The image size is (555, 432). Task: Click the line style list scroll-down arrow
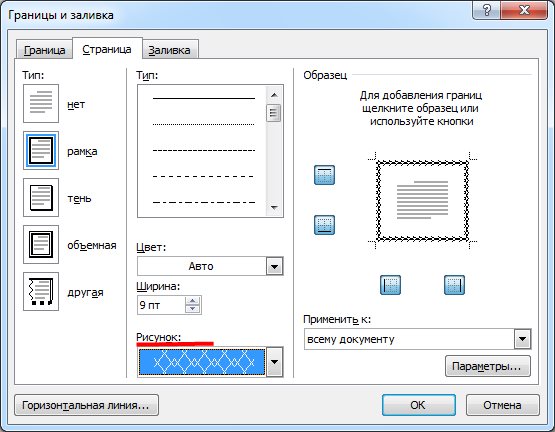(274, 208)
